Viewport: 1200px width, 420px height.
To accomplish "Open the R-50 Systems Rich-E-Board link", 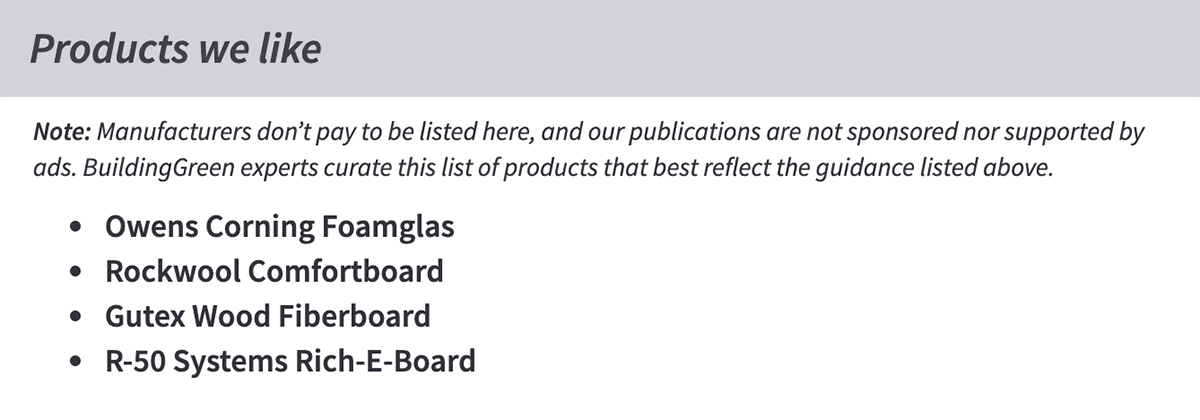I will pyautogui.click(x=290, y=360).
